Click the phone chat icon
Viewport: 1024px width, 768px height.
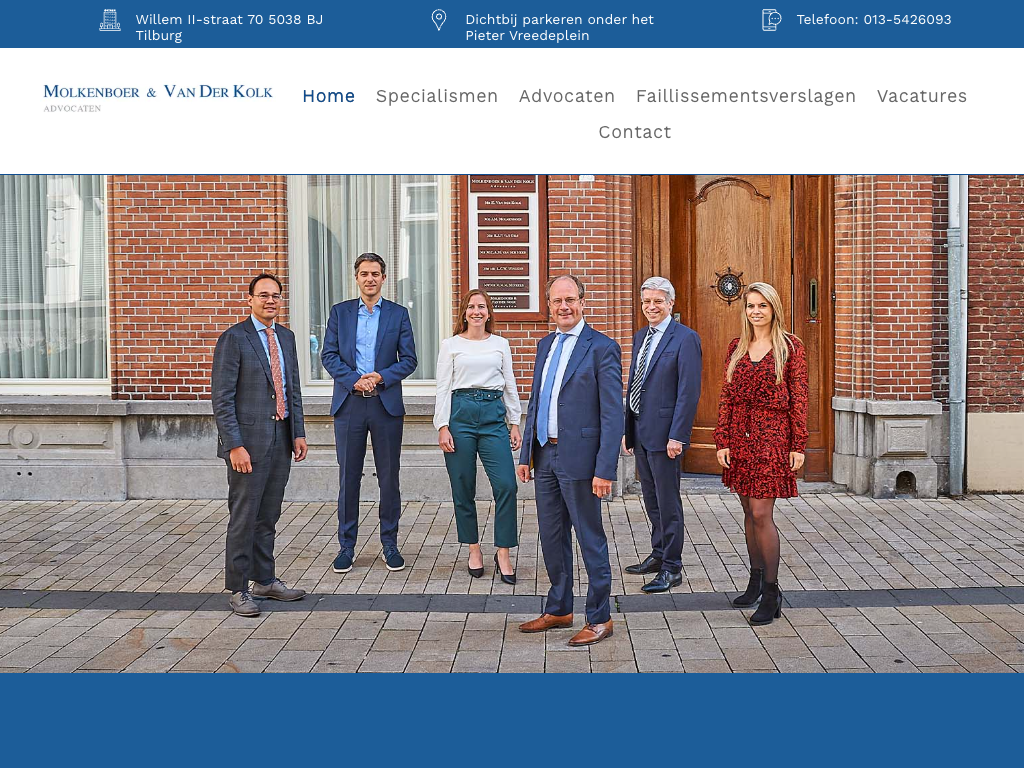pos(771,20)
